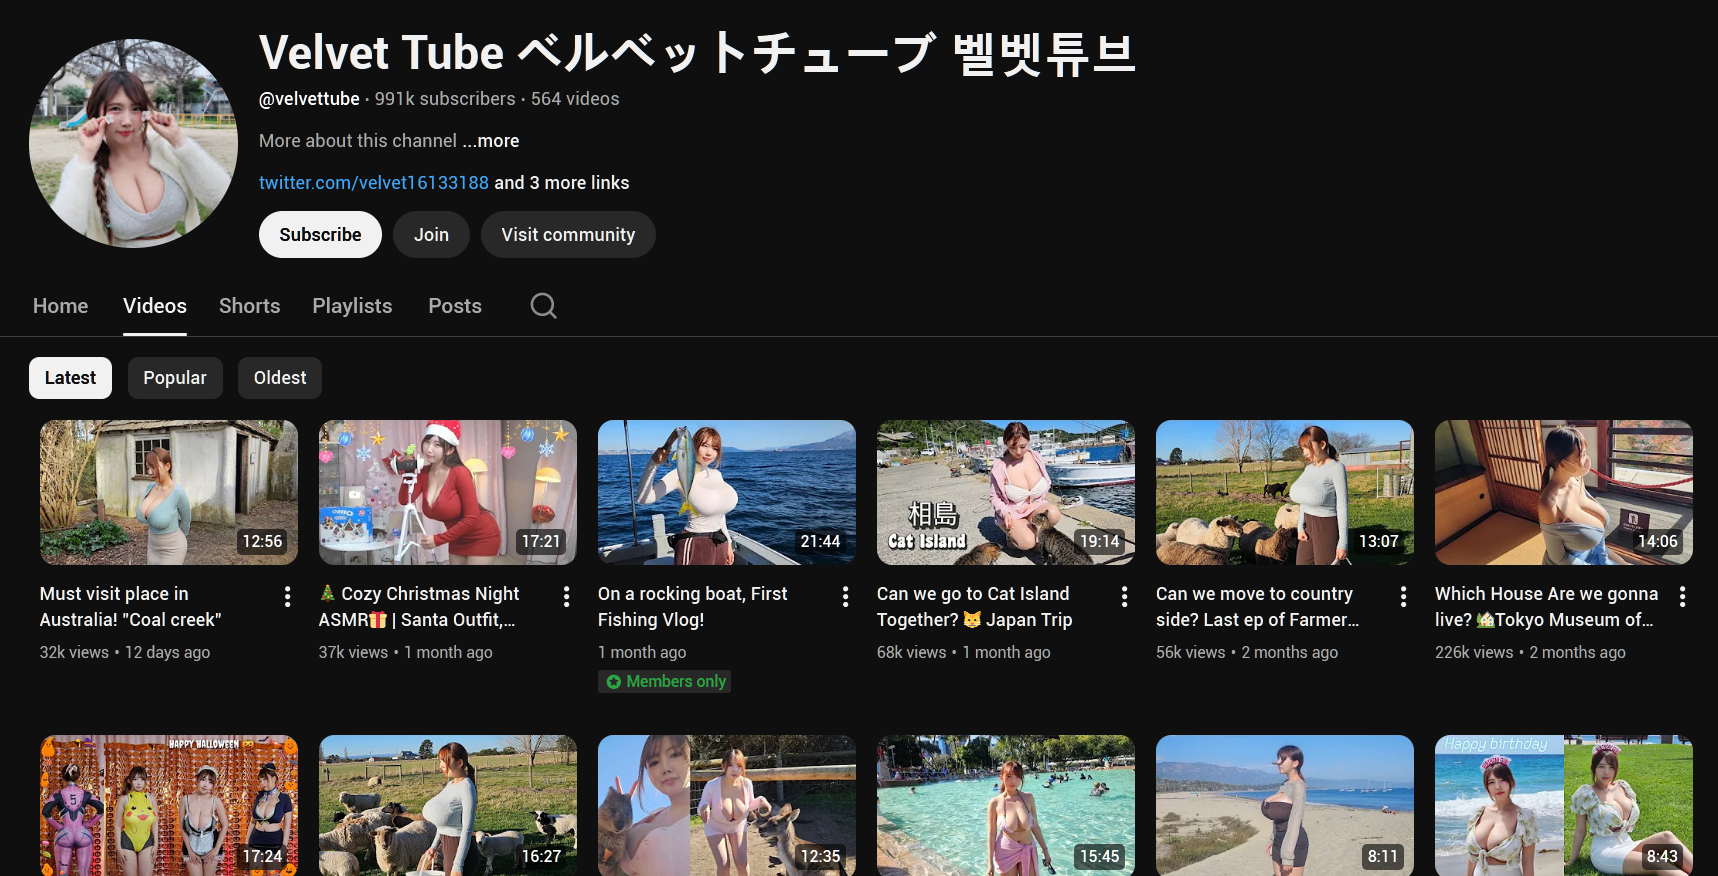
Task: Open the 17:24 Happy Halloween thumbnail
Action: tap(169, 806)
